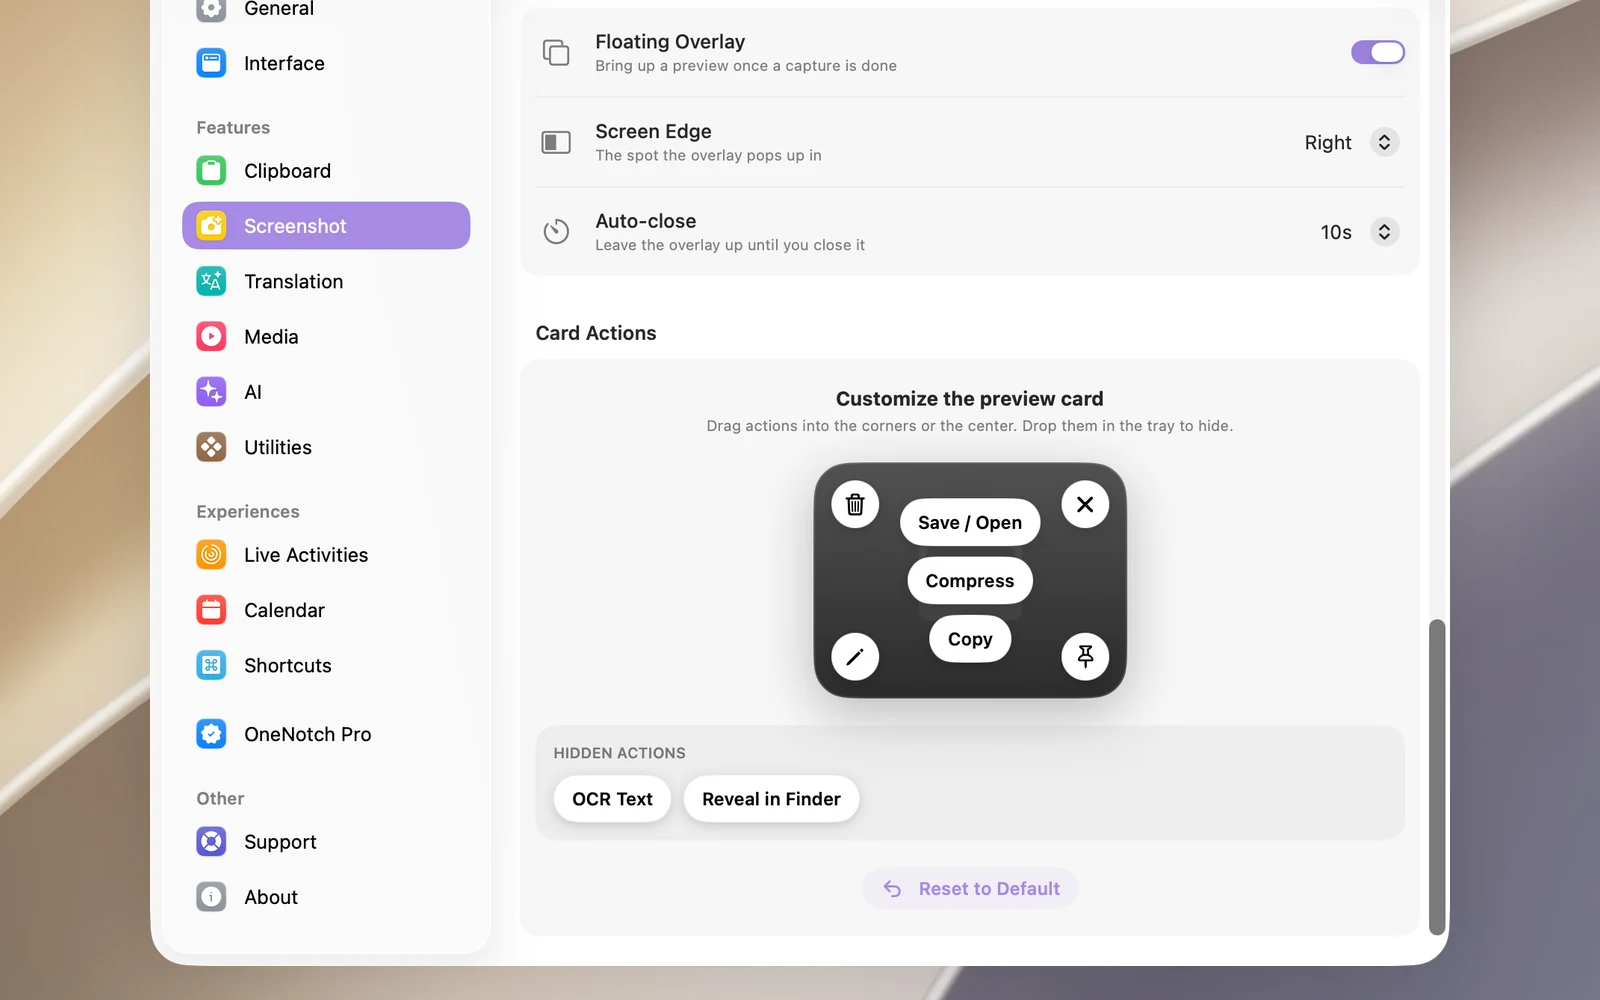The width and height of the screenshot is (1600, 1000).
Task: Click the Media sidebar icon
Action: click(211, 337)
